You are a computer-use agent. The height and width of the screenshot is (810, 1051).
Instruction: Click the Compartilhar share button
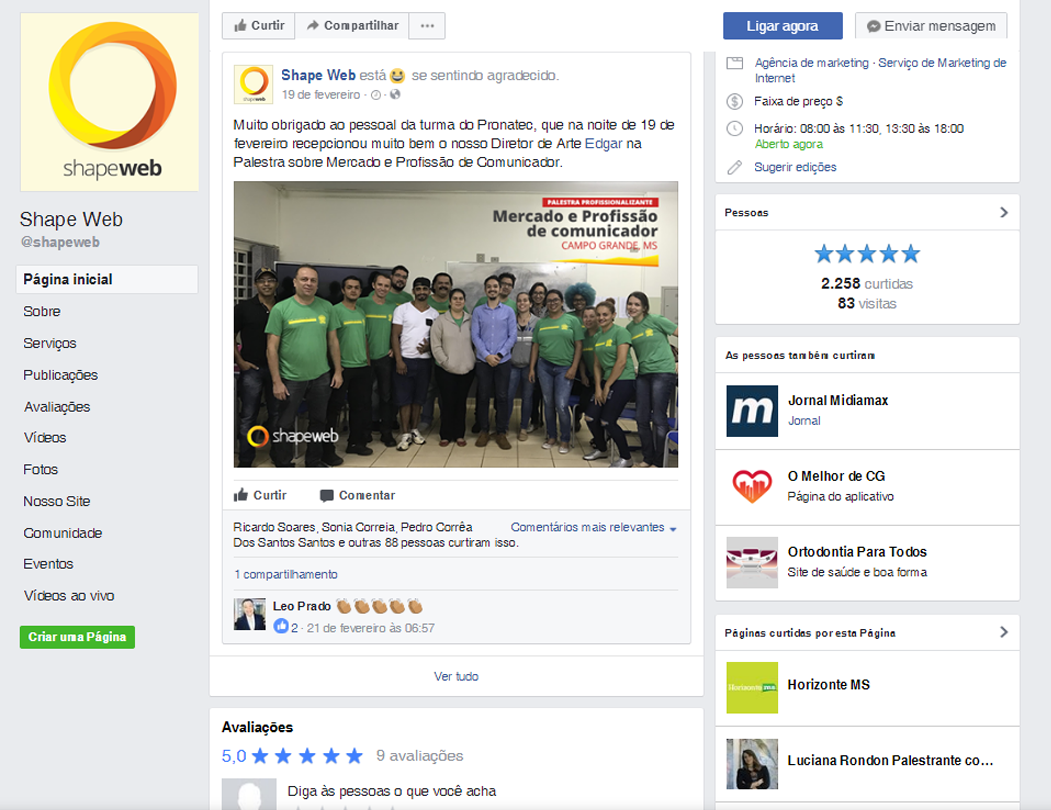pos(352,25)
